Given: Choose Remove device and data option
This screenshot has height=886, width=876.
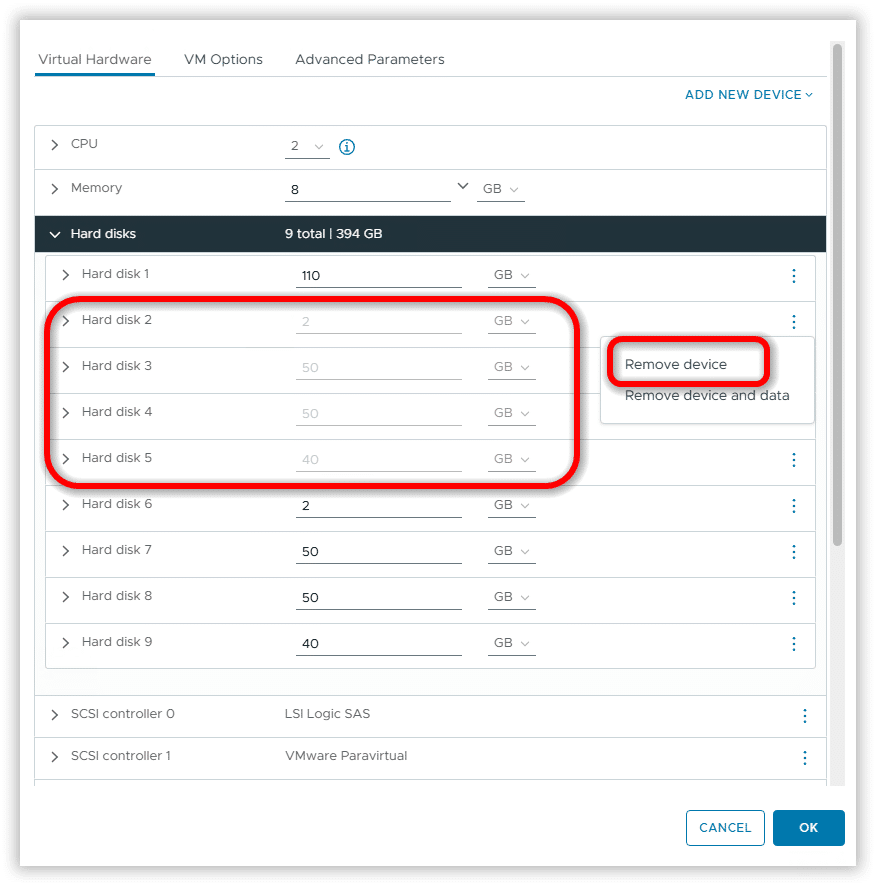Looking at the screenshot, I should pos(707,396).
